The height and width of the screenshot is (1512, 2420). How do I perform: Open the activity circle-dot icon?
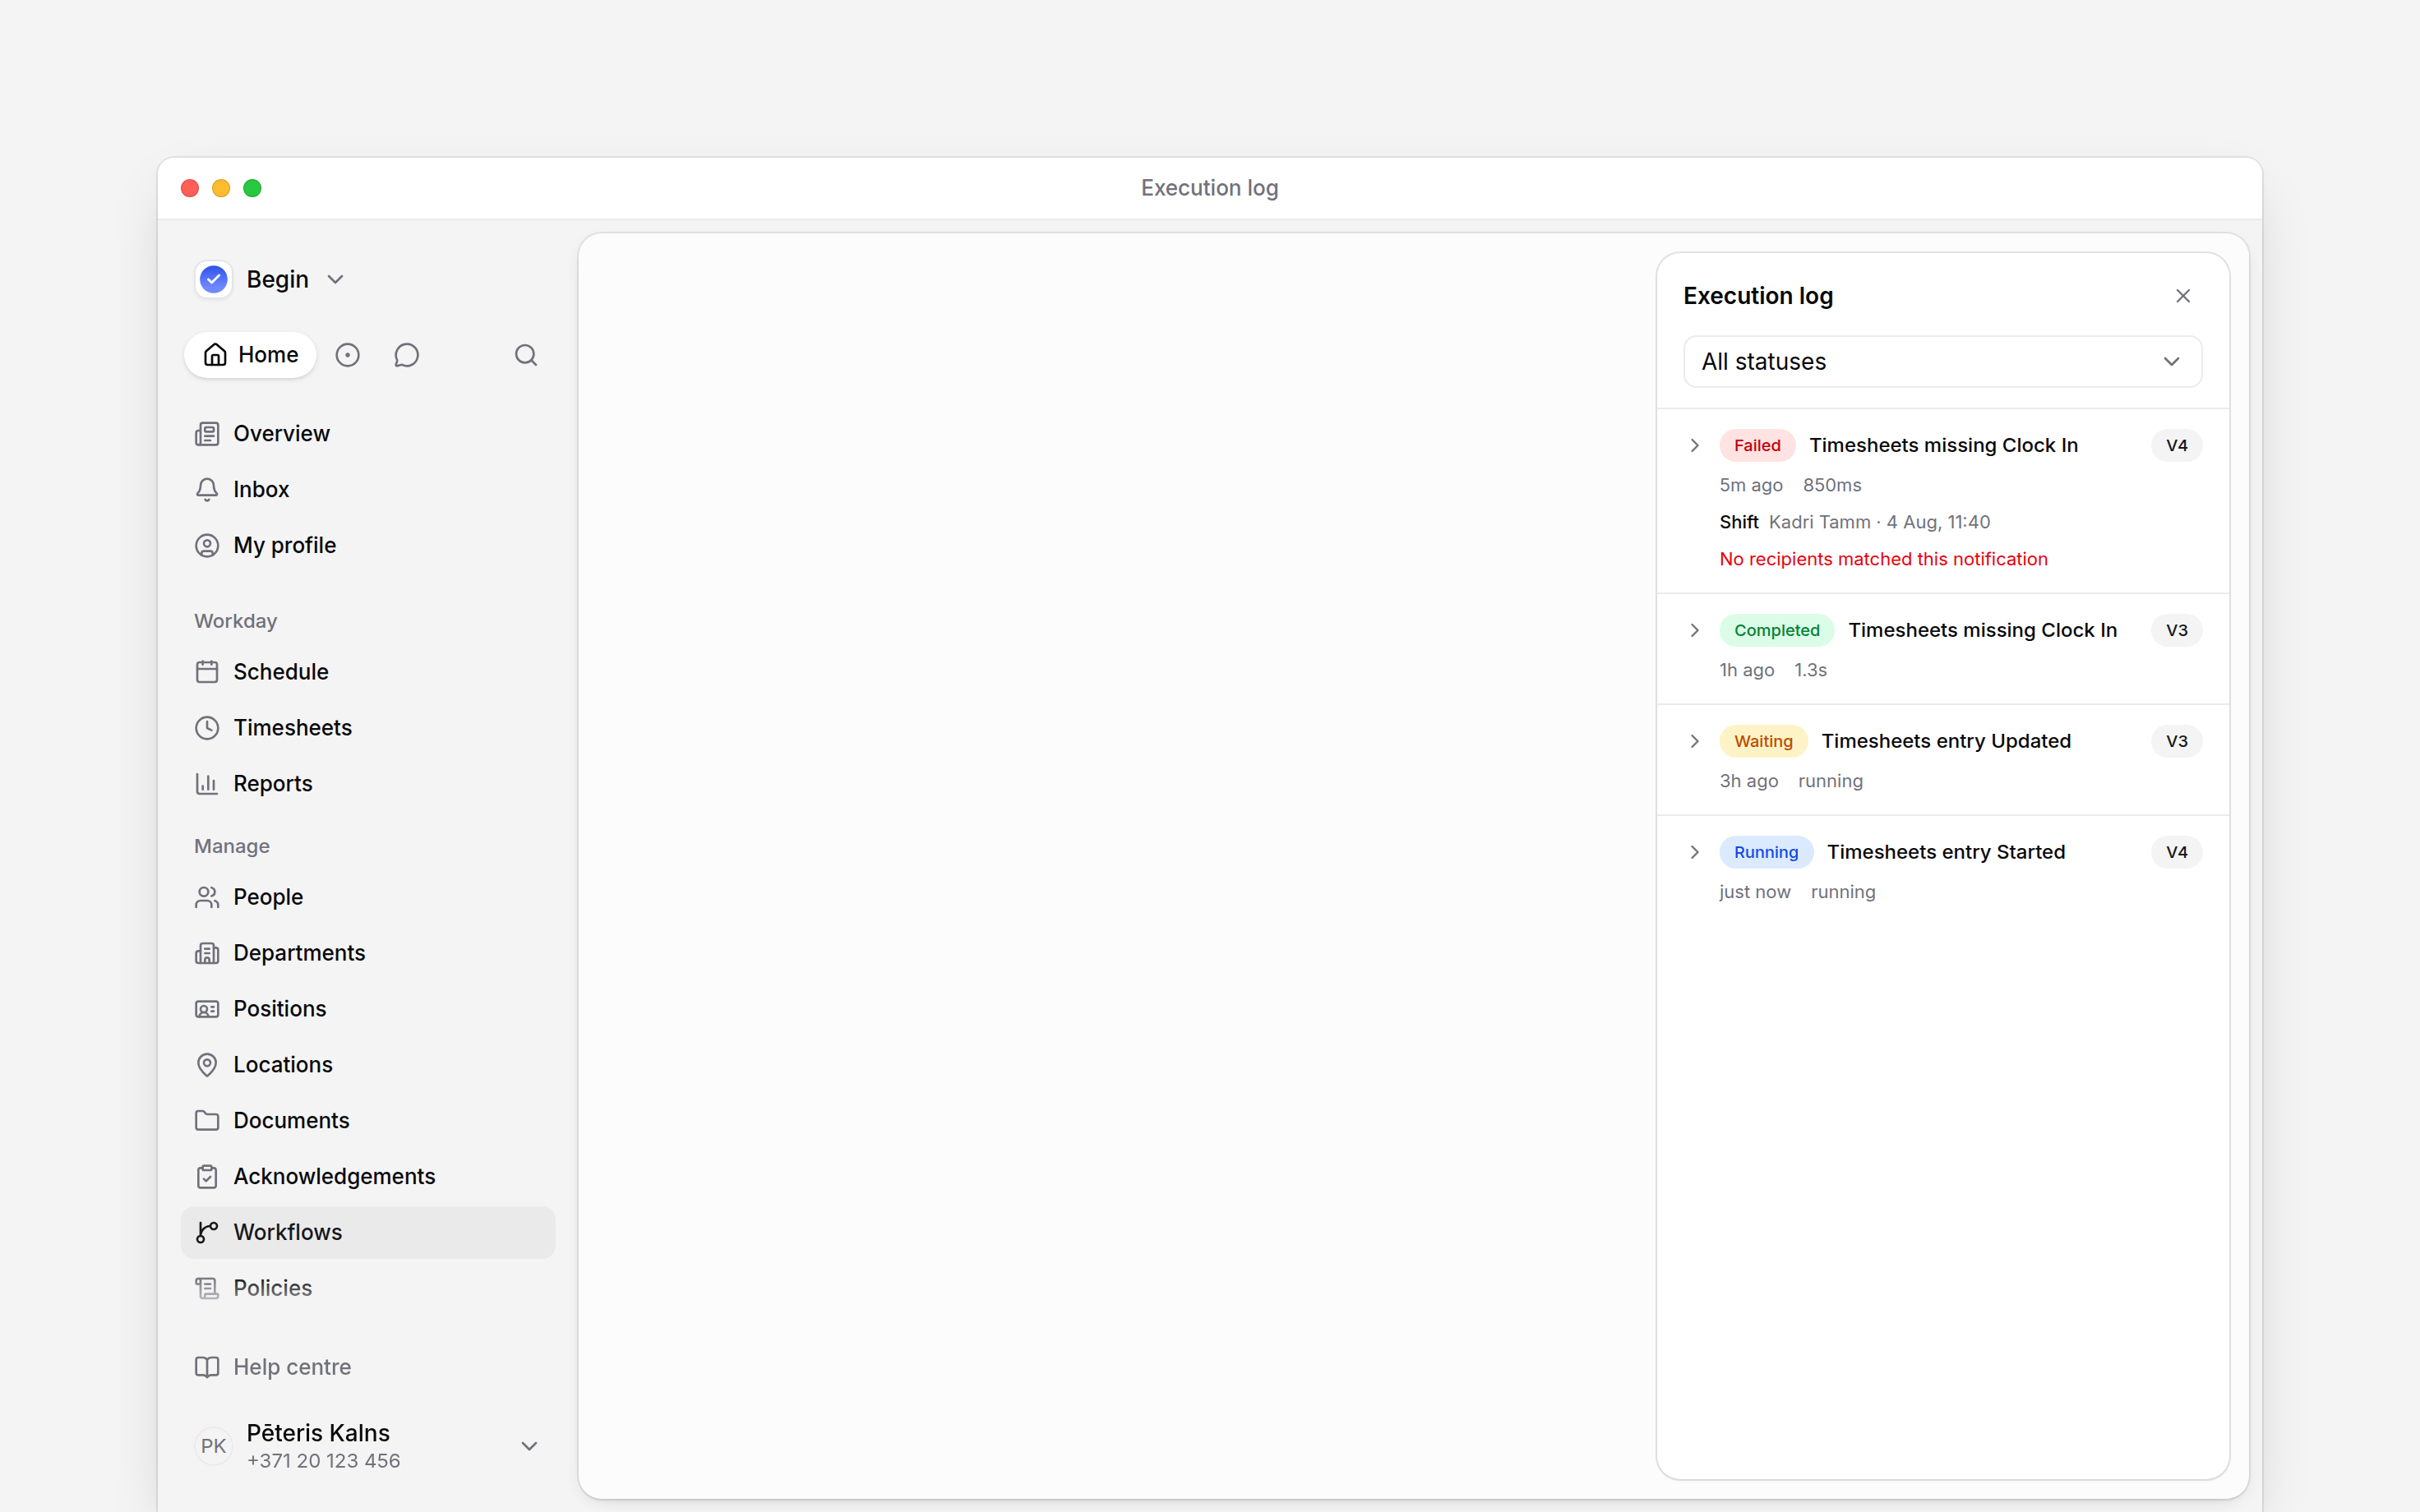coord(347,355)
